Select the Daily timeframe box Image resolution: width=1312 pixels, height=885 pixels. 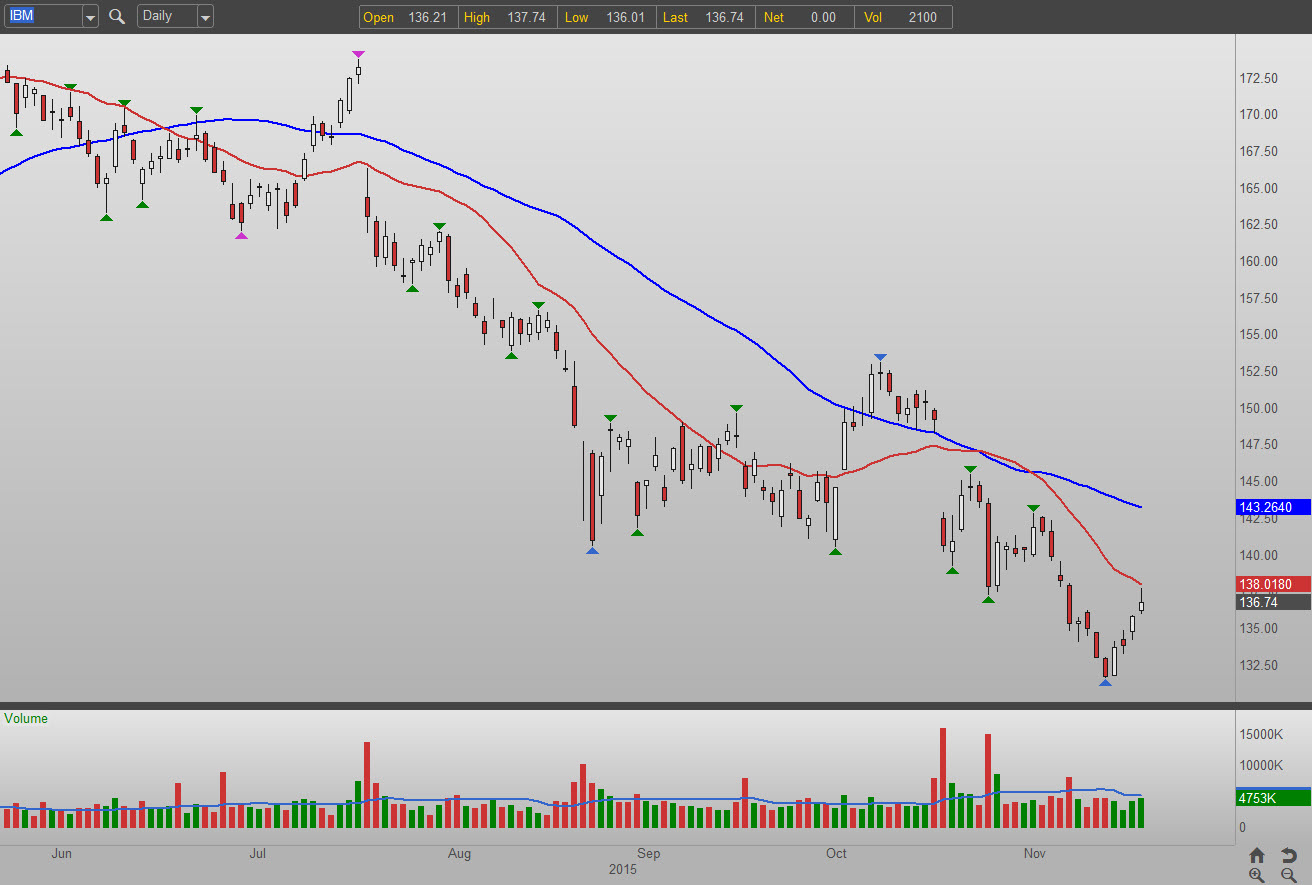(x=167, y=16)
